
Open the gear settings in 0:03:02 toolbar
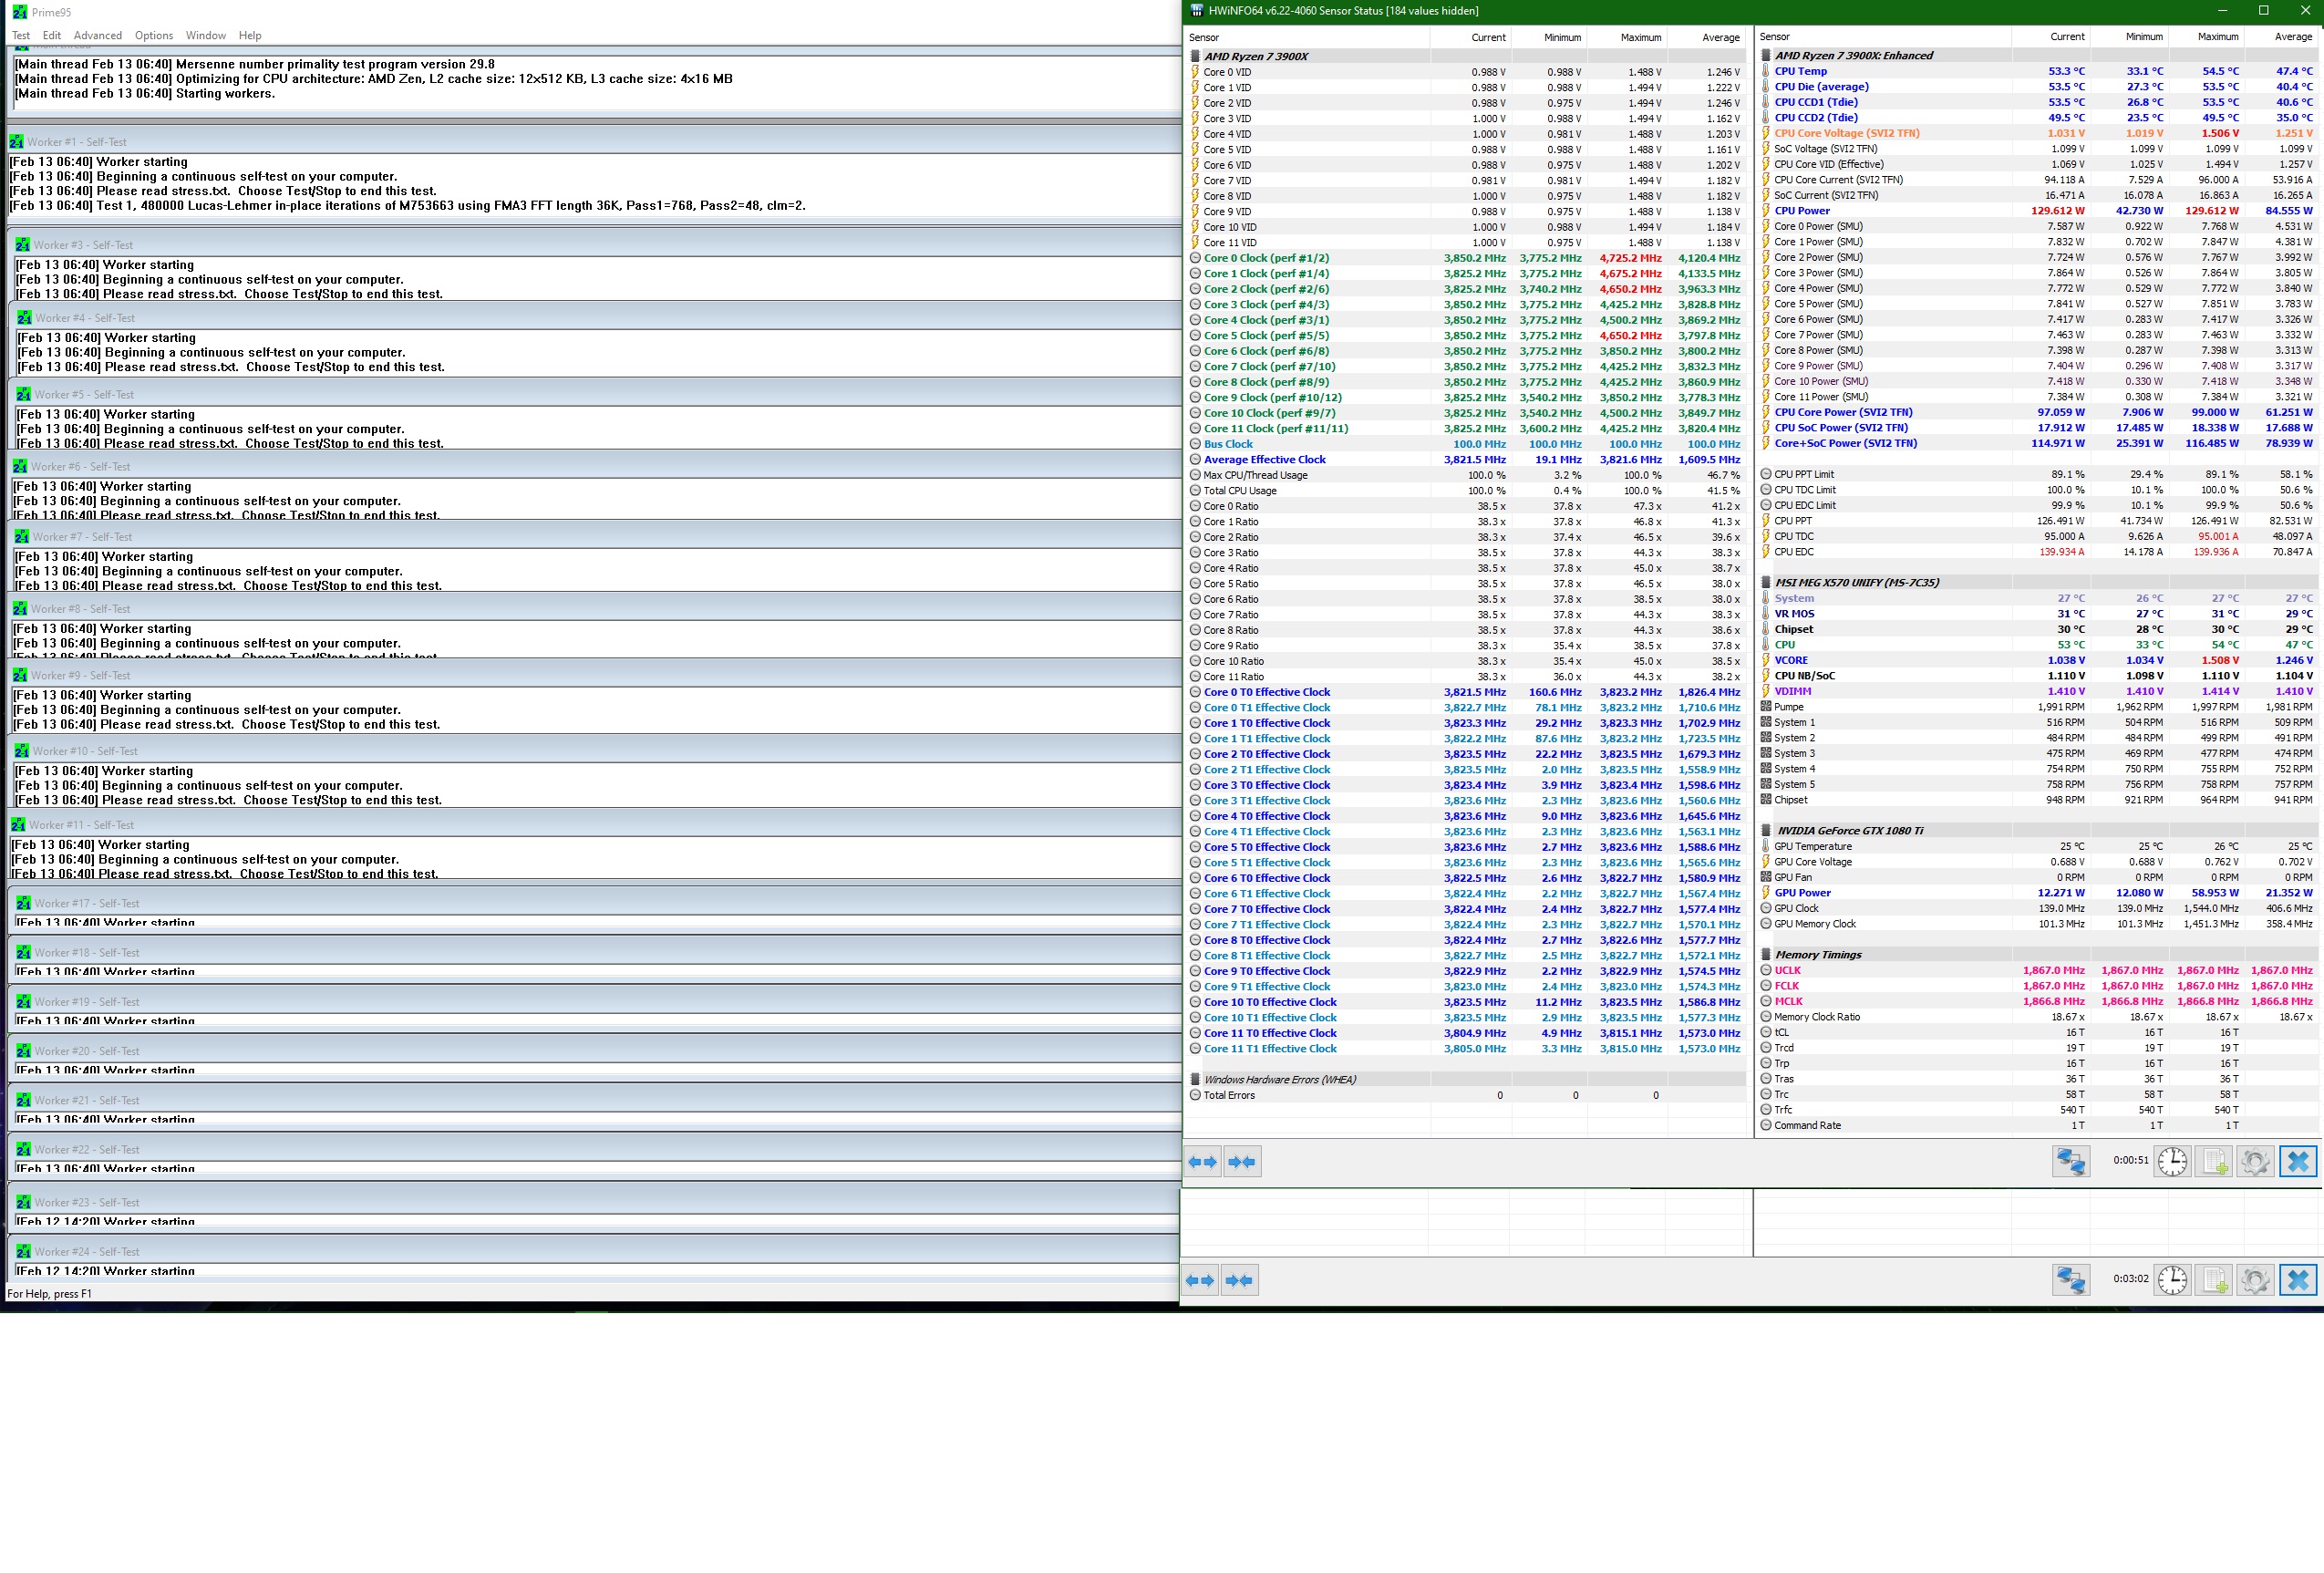(2255, 1279)
